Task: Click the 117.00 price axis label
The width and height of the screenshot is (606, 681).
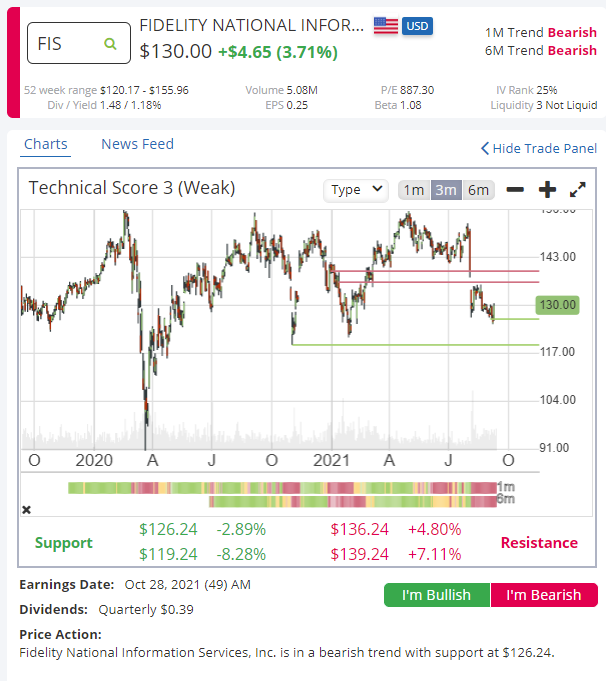Action: 558,352
